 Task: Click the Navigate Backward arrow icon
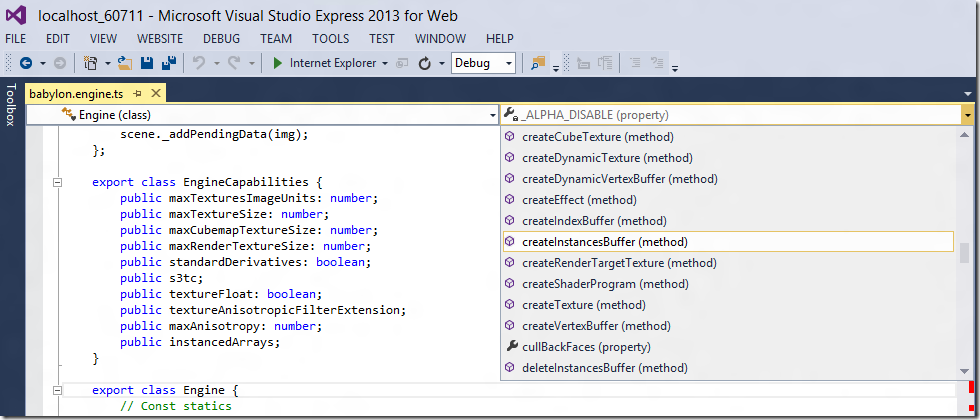click(x=26, y=63)
